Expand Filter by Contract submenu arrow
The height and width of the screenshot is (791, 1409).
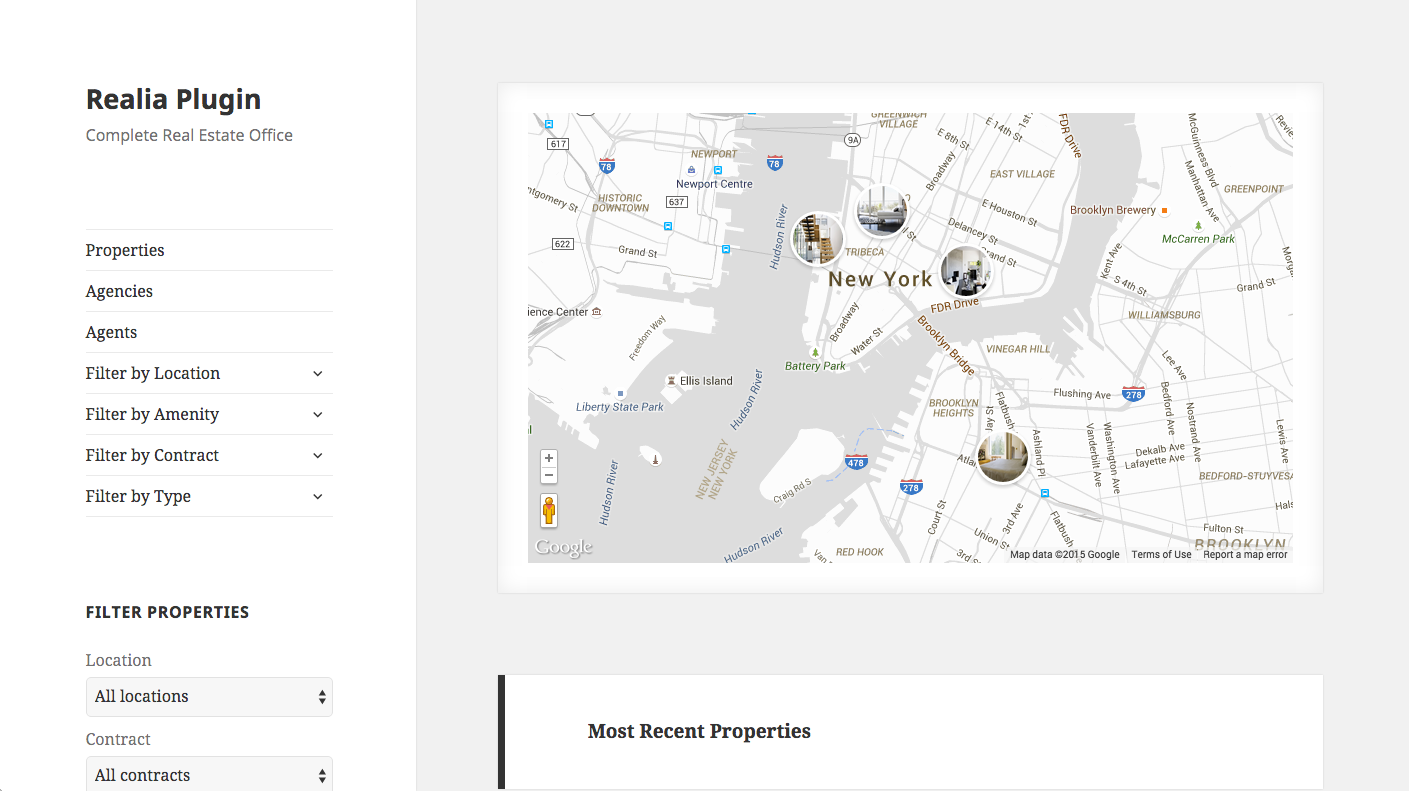click(x=318, y=455)
